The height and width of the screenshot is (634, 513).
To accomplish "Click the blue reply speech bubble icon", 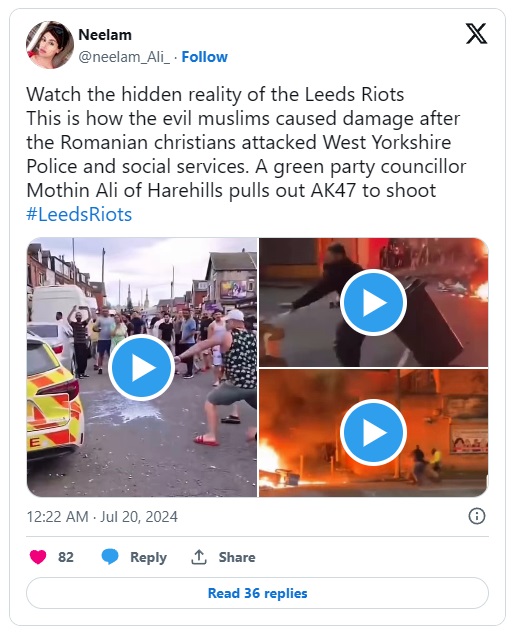I will pos(110,557).
